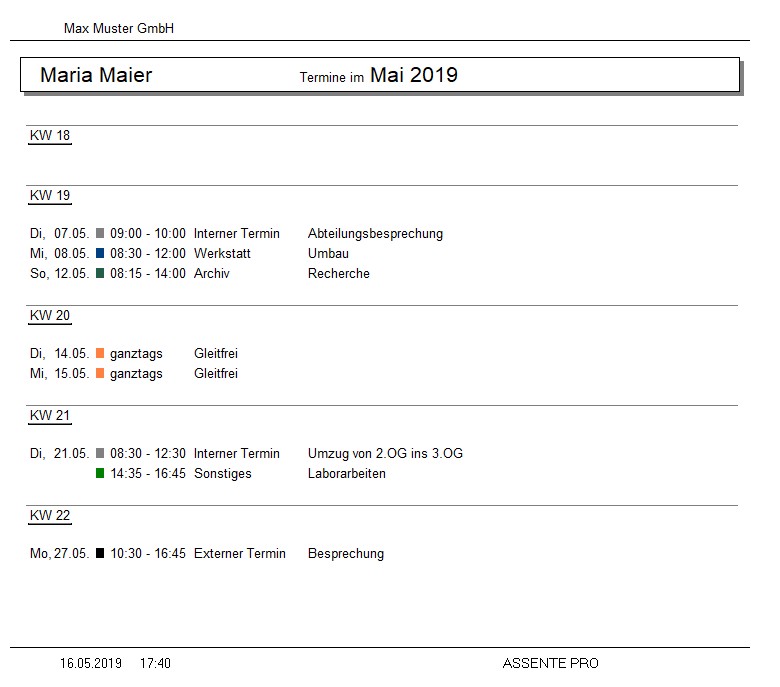Select the 'KW 18' week heading
The image size is (780, 687).
(x=50, y=135)
